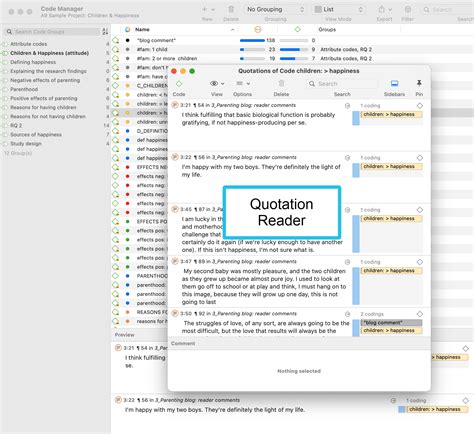
Task: Click quotation icon of 3:21 in Quotation Reader
Action: tap(175, 105)
